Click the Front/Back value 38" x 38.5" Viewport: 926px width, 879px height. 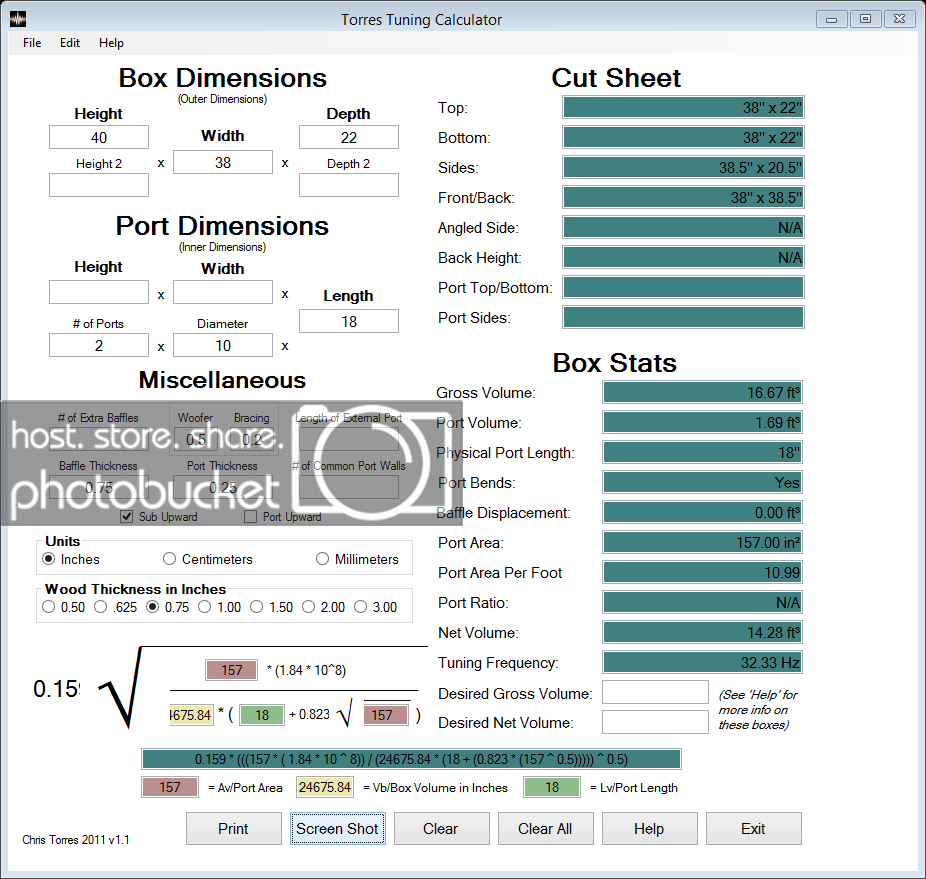pyautogui.click(x=683, y=197)
